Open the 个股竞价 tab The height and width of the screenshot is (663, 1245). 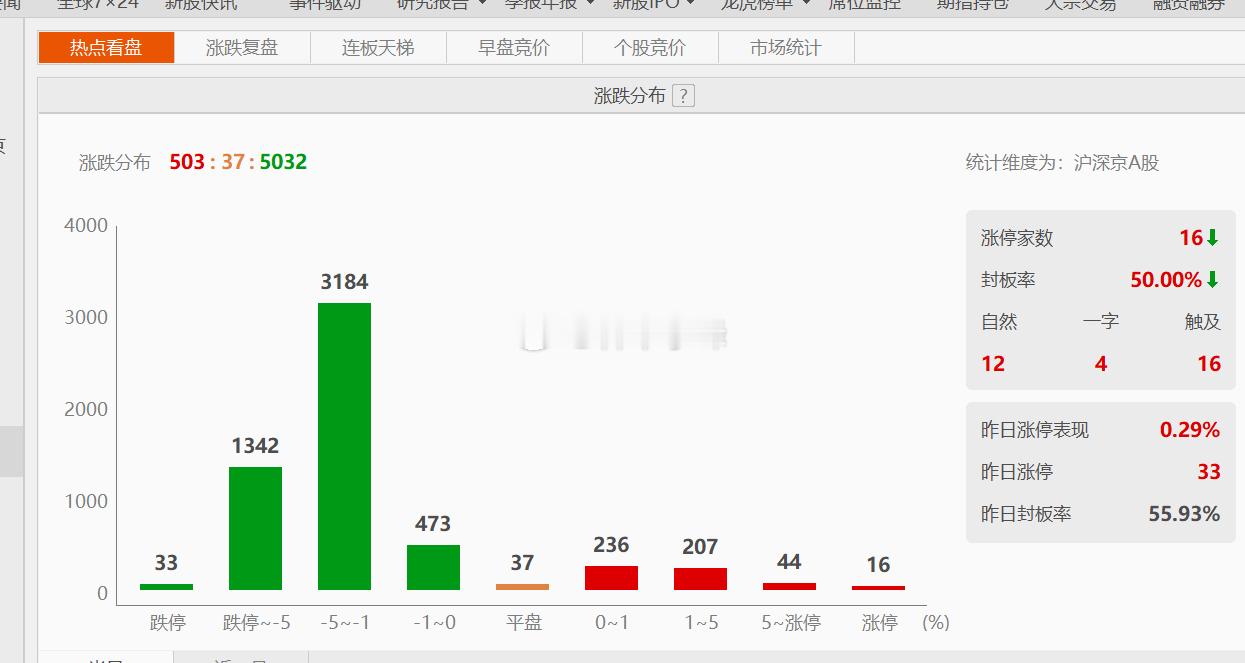pyautogui.click(x=650, y=48)
